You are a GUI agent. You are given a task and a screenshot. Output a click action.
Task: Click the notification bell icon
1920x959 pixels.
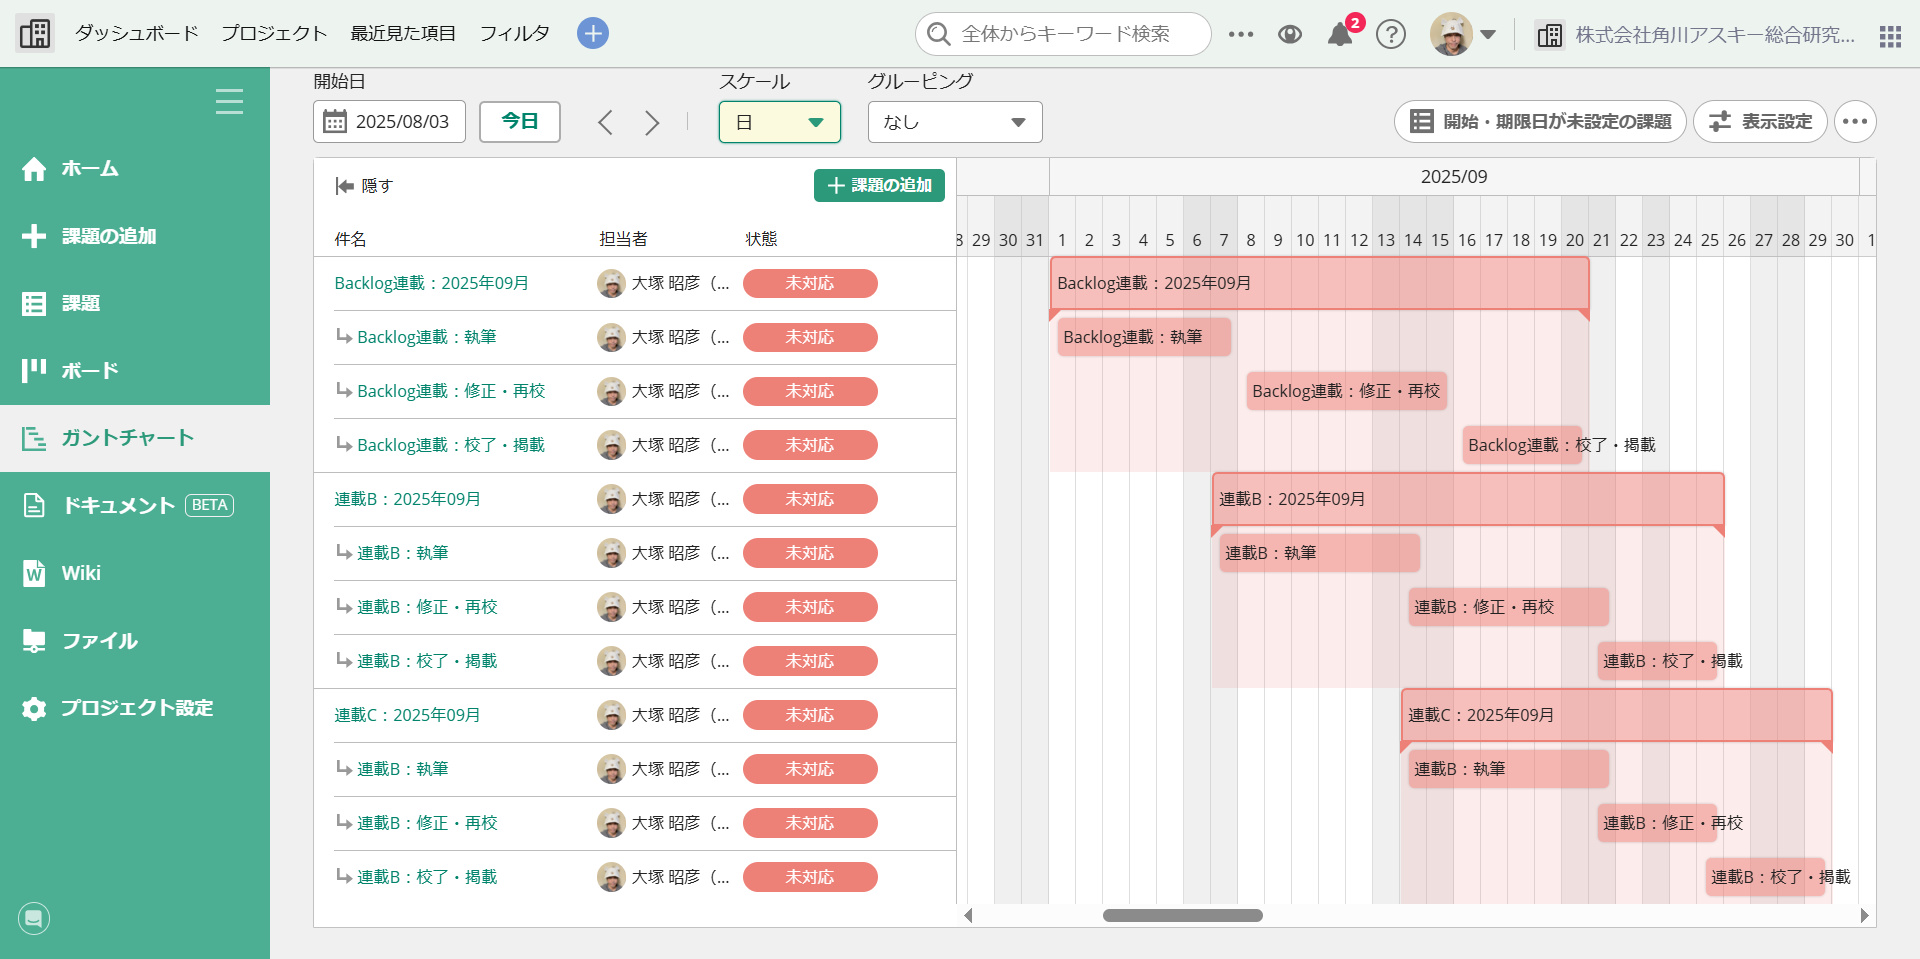(x=1339, y=35)
